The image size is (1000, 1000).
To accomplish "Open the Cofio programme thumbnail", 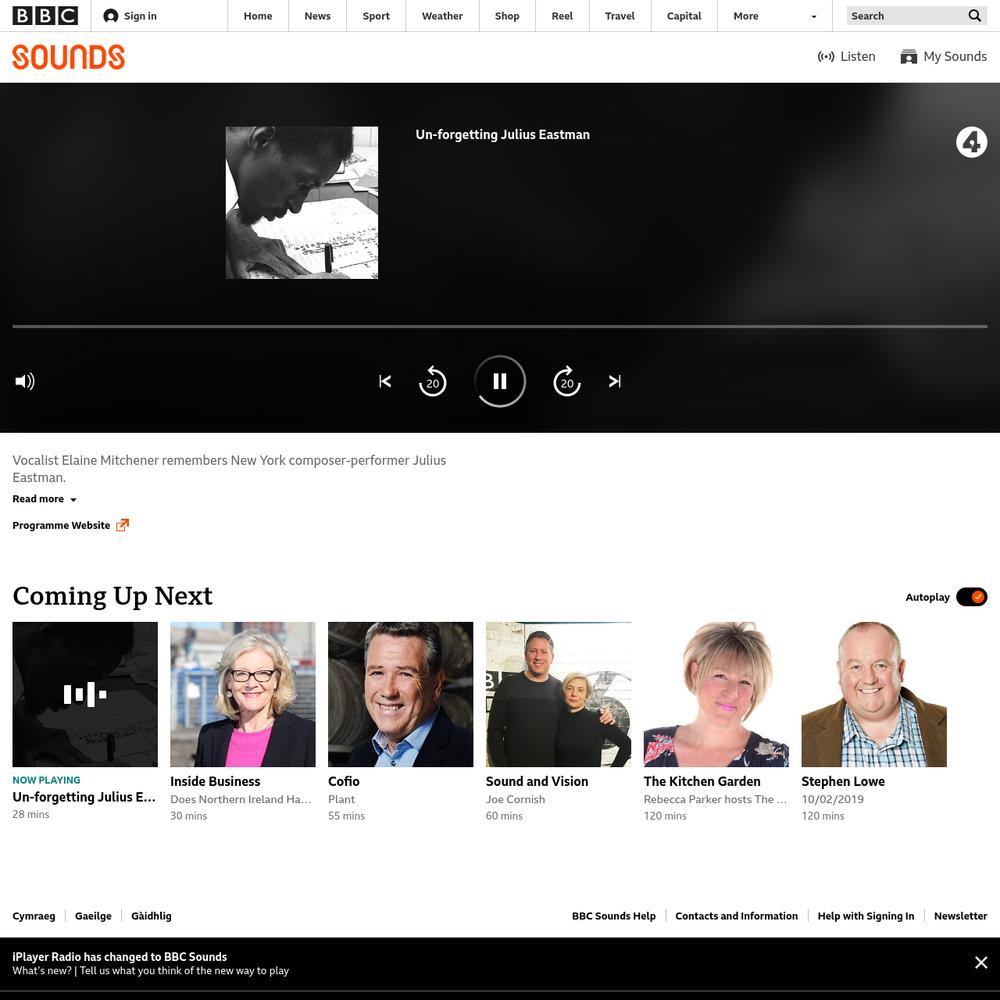I will point(401,695).
